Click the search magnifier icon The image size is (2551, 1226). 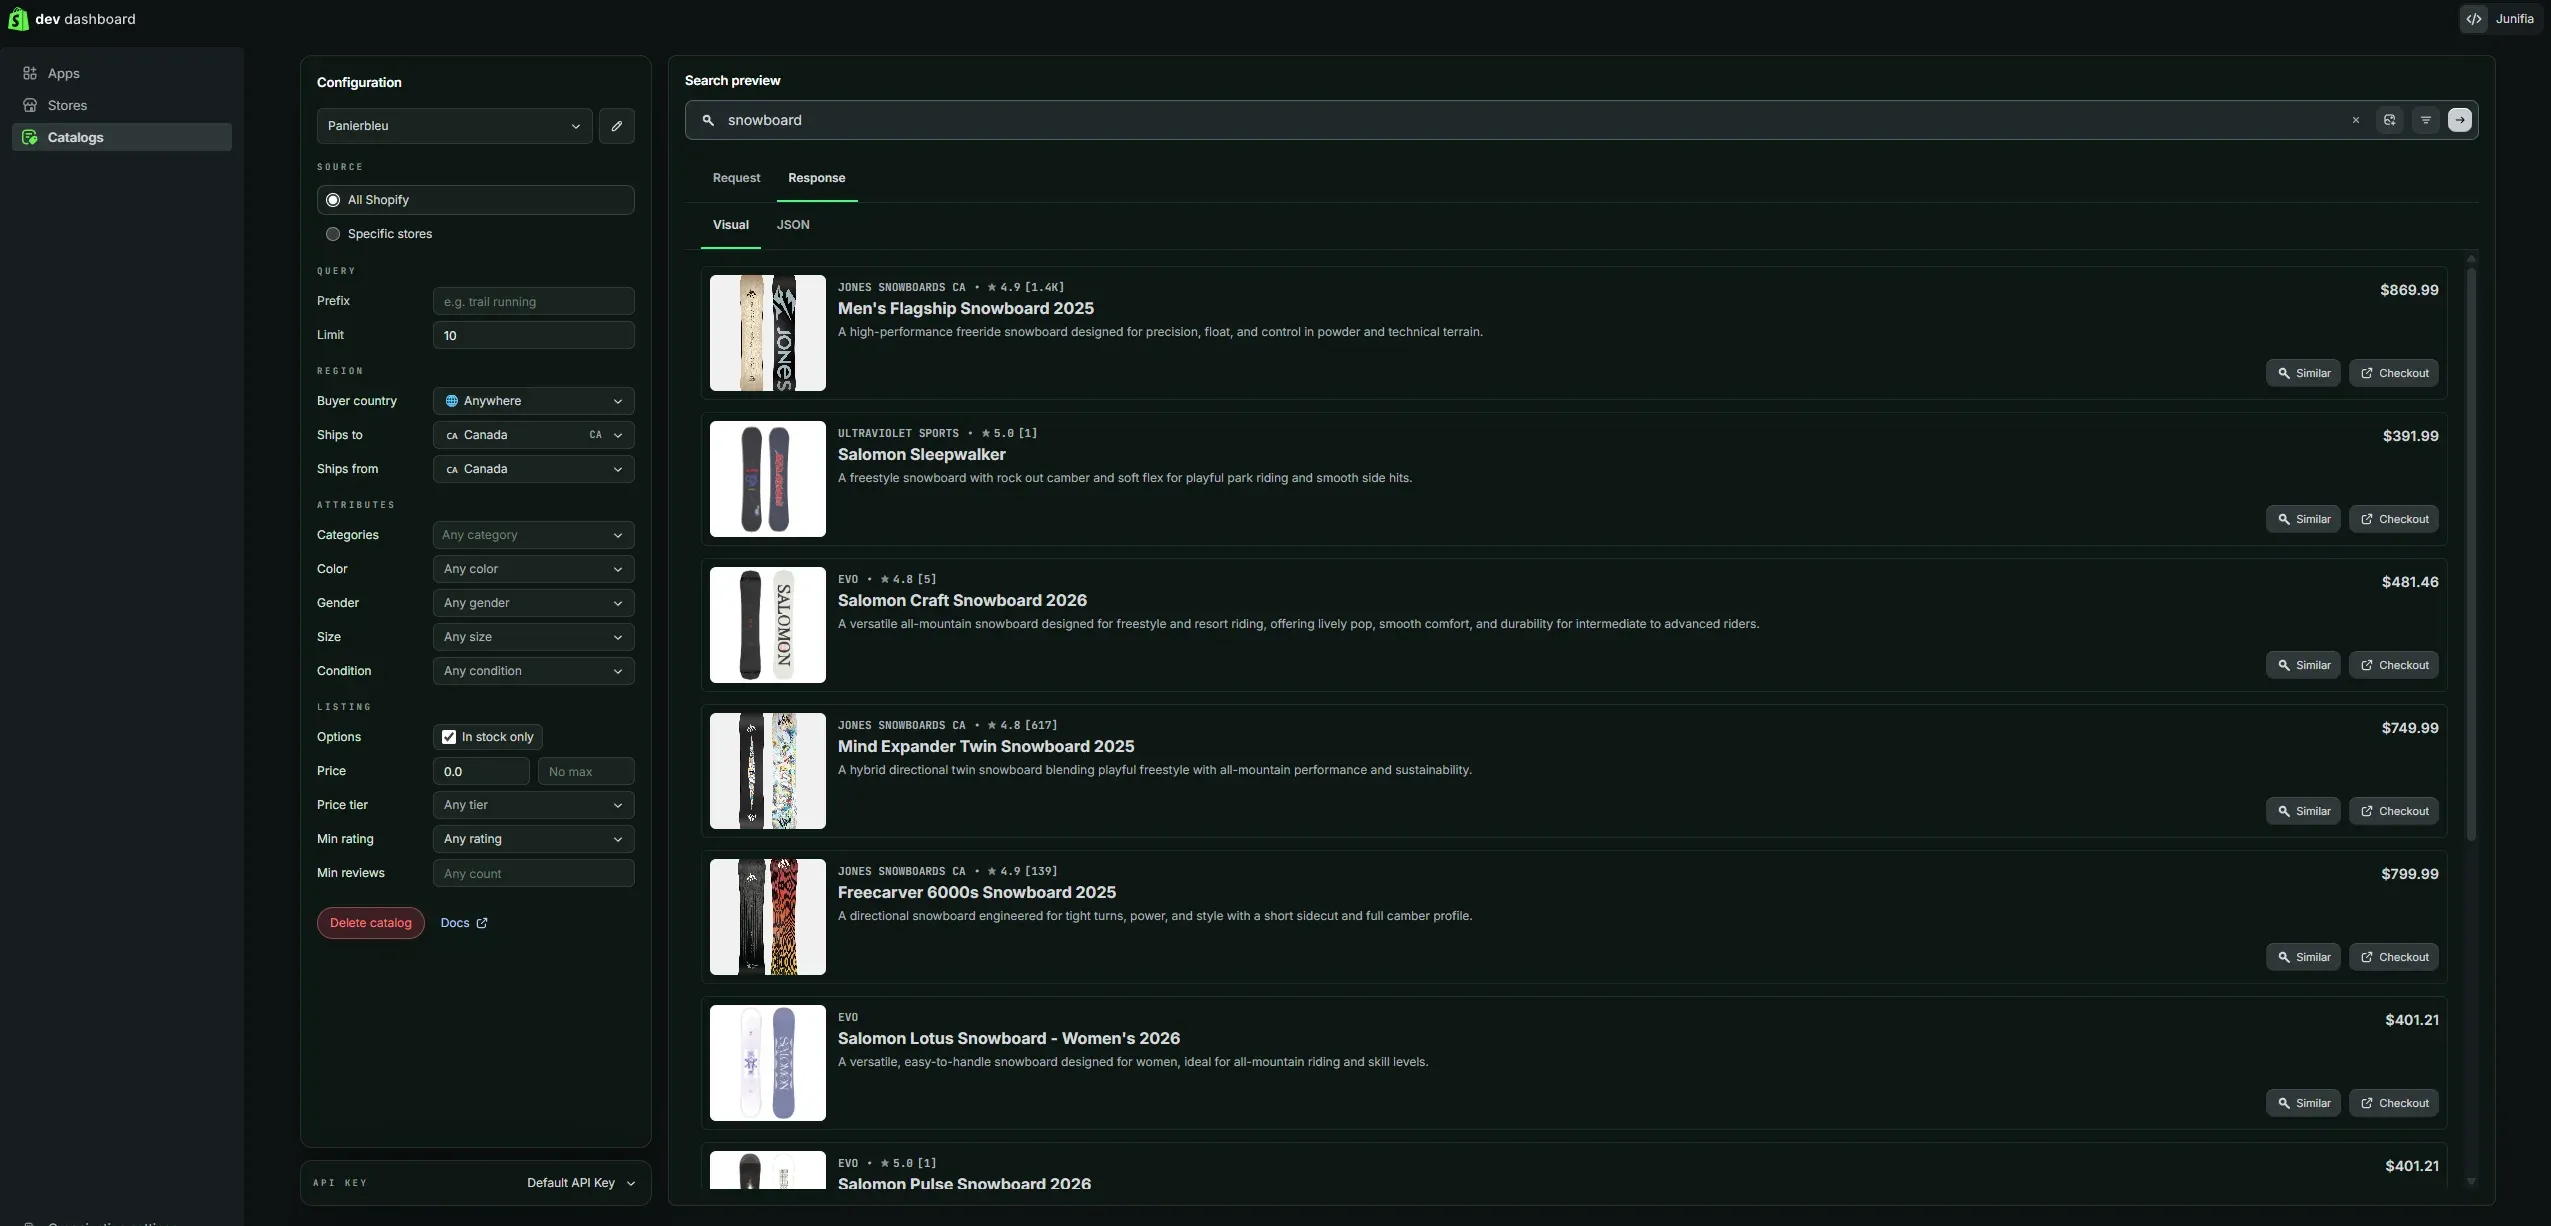[708, 120]
